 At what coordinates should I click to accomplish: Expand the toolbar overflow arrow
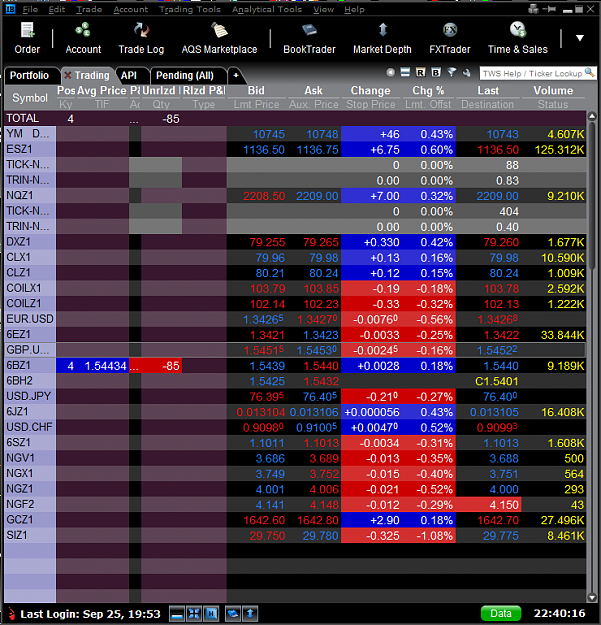(x=580, y=38)
